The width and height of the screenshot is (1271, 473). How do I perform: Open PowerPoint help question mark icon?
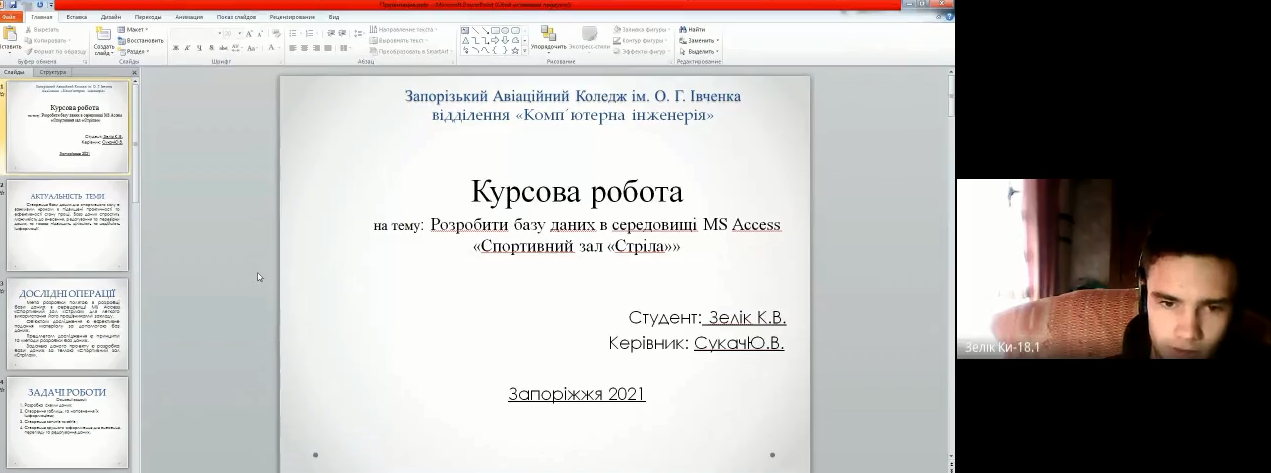946,17
